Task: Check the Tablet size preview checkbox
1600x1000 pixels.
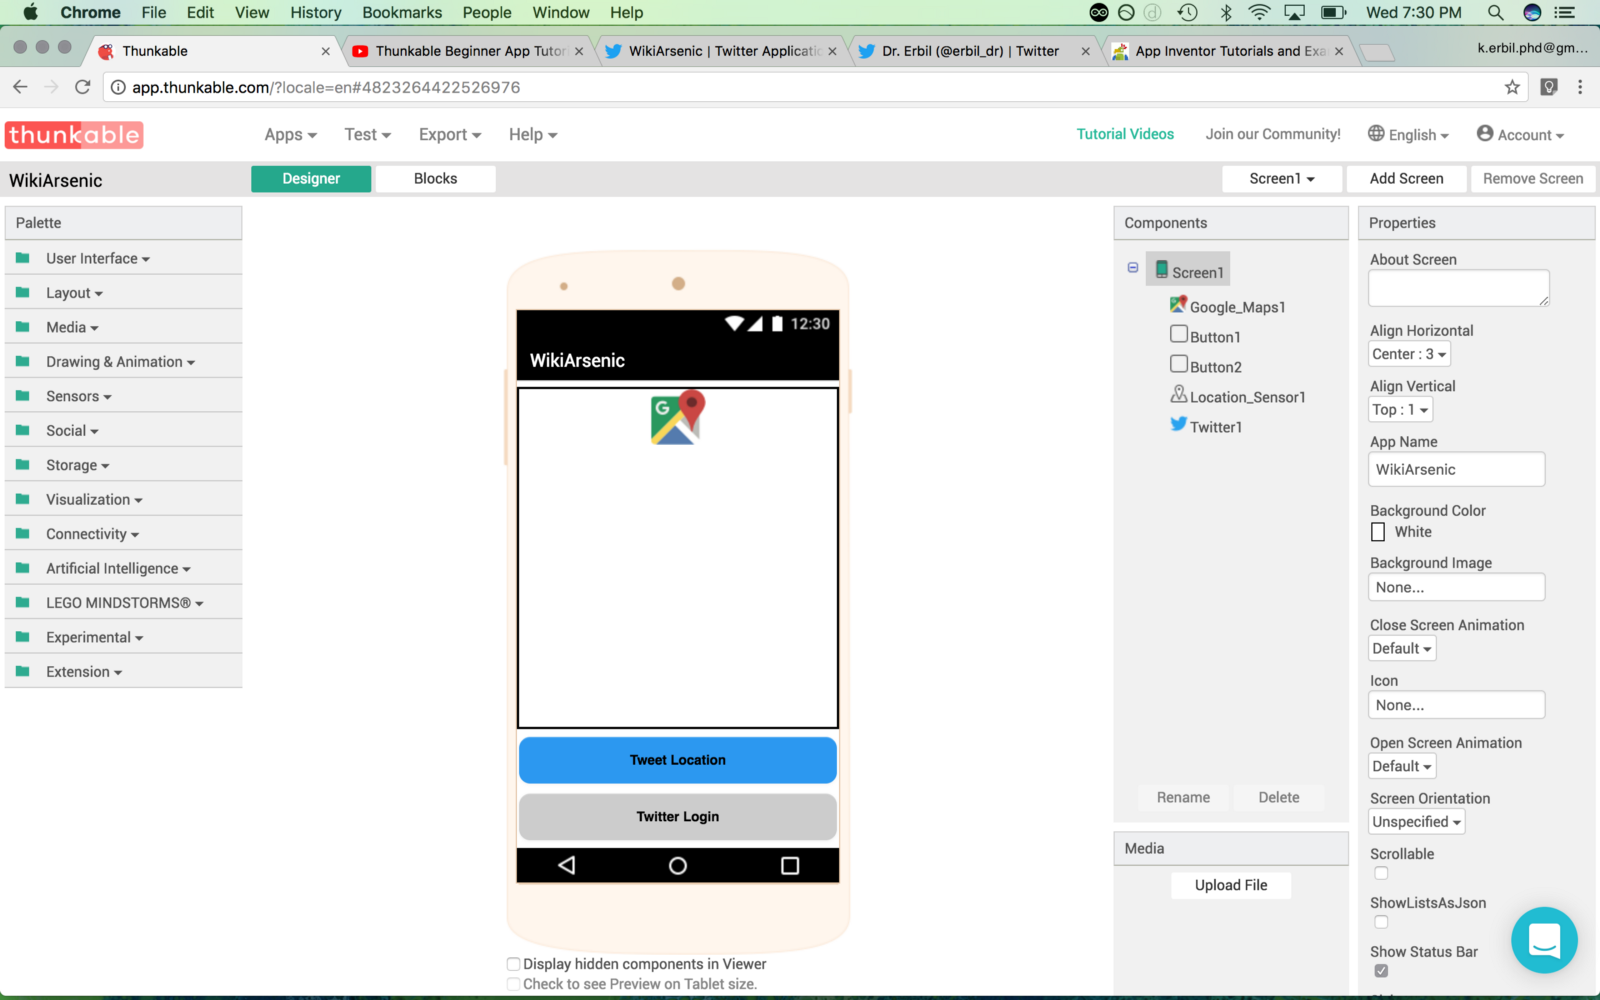Action: pos(513,984)
